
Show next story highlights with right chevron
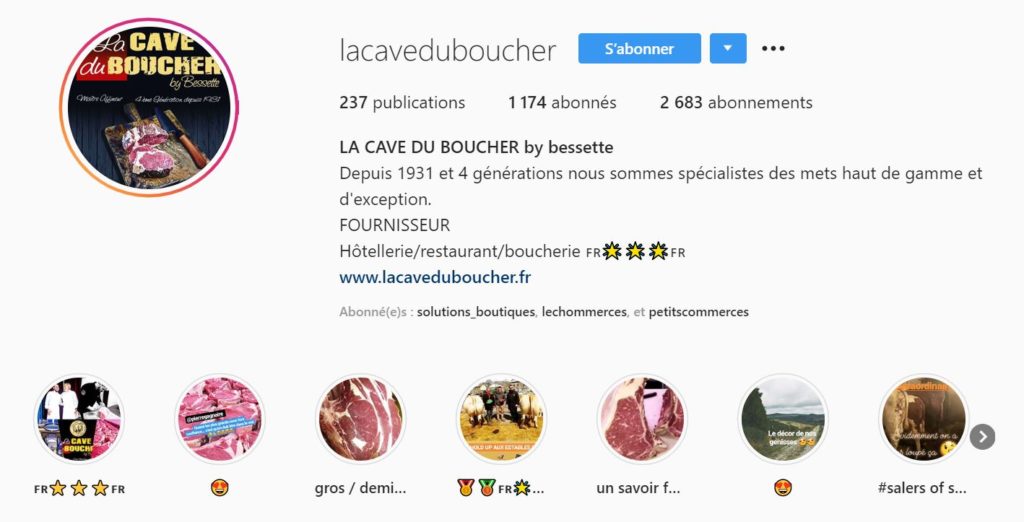click(982, 437)
